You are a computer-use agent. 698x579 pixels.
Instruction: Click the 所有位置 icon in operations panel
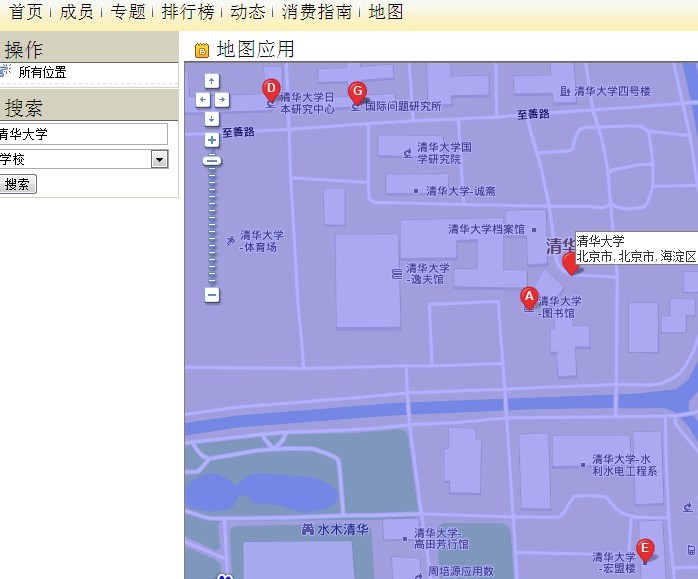pyautogui.click(x=5, y=71)
